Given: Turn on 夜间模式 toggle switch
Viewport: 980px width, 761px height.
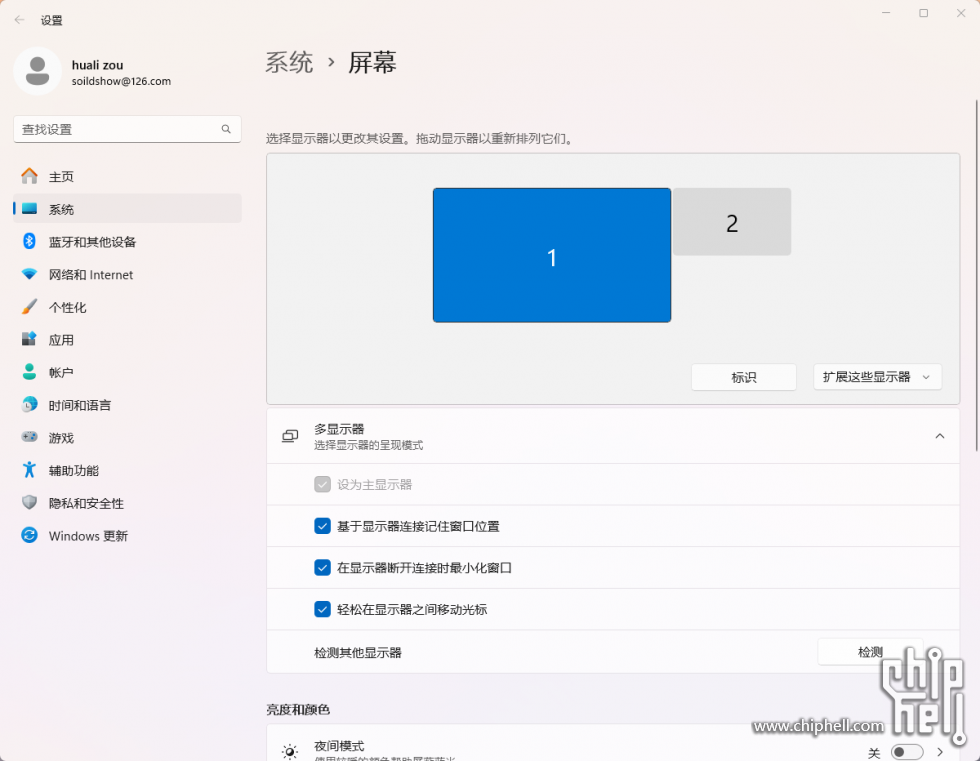Looking at the screenshot, I should tap(907, 752).
